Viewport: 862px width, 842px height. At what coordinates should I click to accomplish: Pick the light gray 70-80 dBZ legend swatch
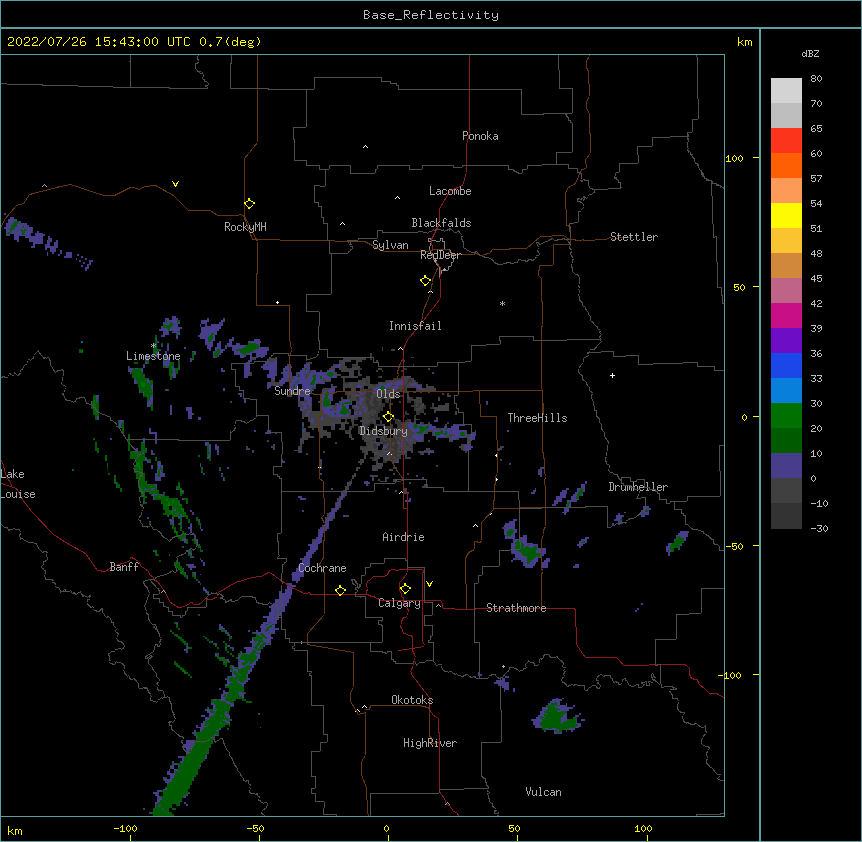tap(786, 91)
